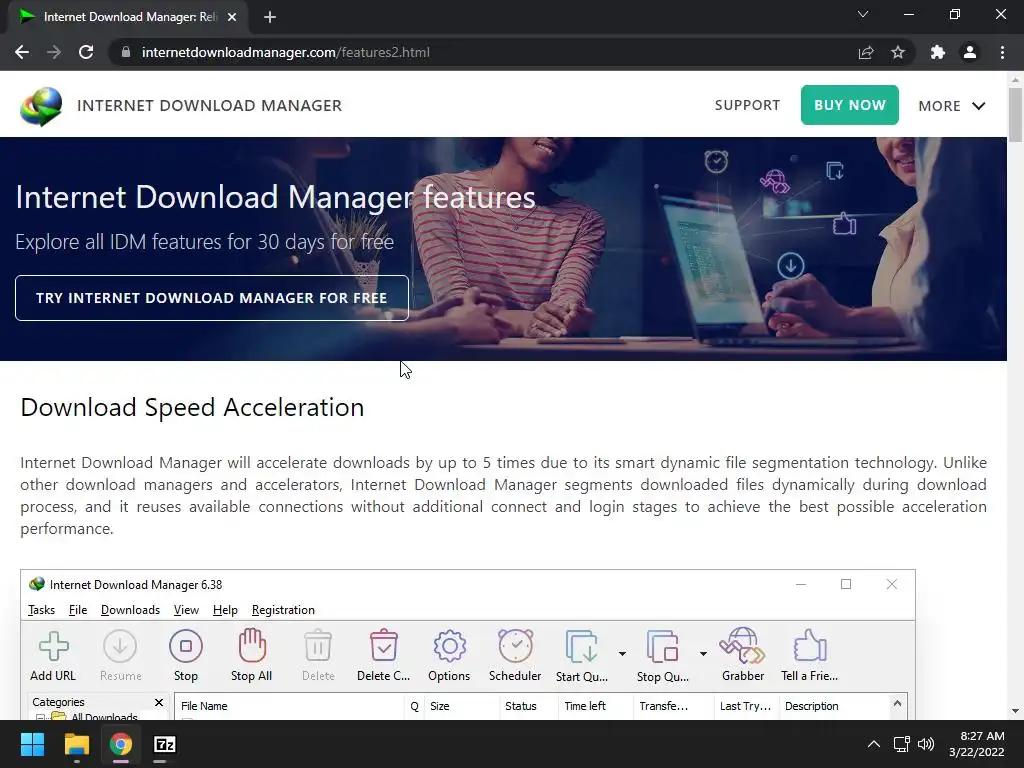Open the SUPPORT link
Image resolution: width=1024 pixels, height=768 pixels.
coord(747,106)
